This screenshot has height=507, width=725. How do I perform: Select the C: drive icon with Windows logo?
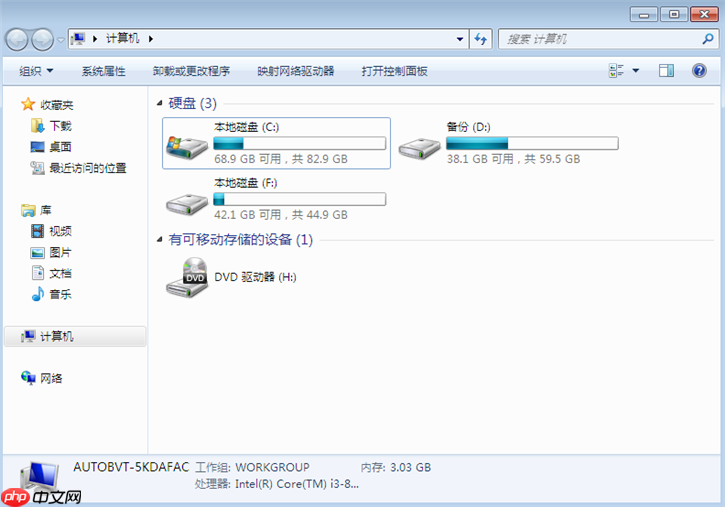[x=187, y=147]
